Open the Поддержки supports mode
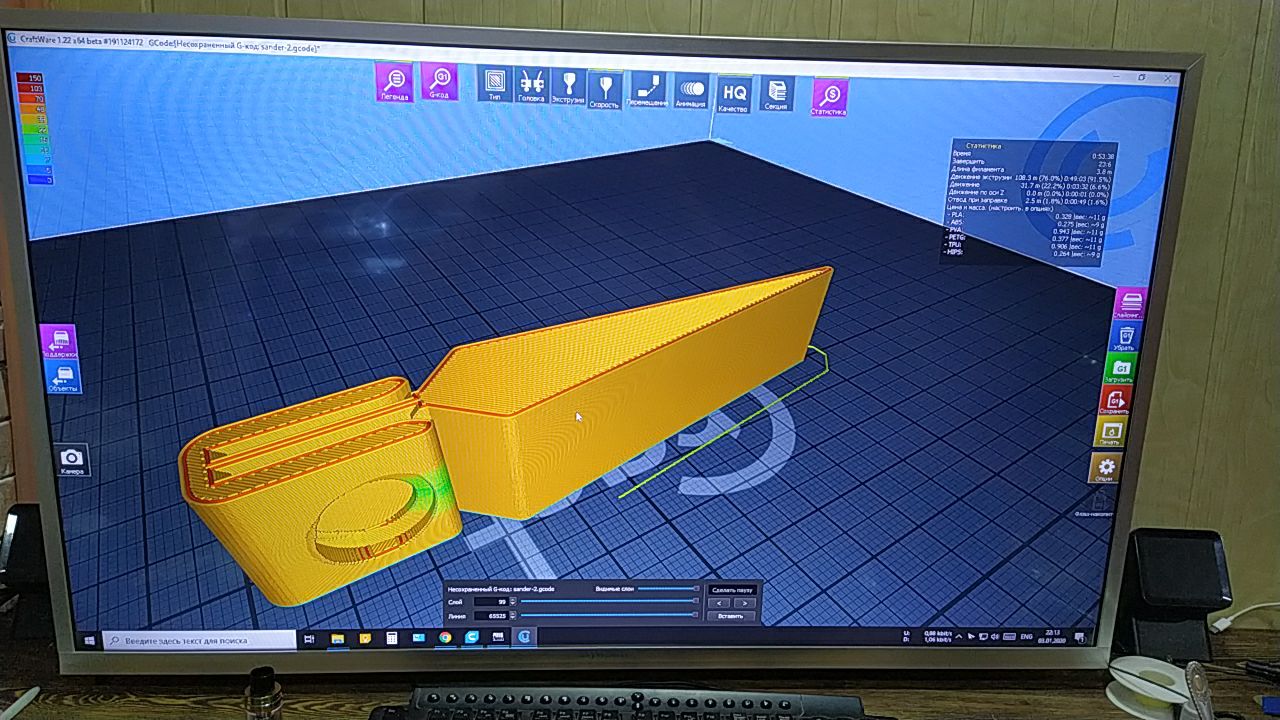 pyautogui.click(x=60, y=342)
